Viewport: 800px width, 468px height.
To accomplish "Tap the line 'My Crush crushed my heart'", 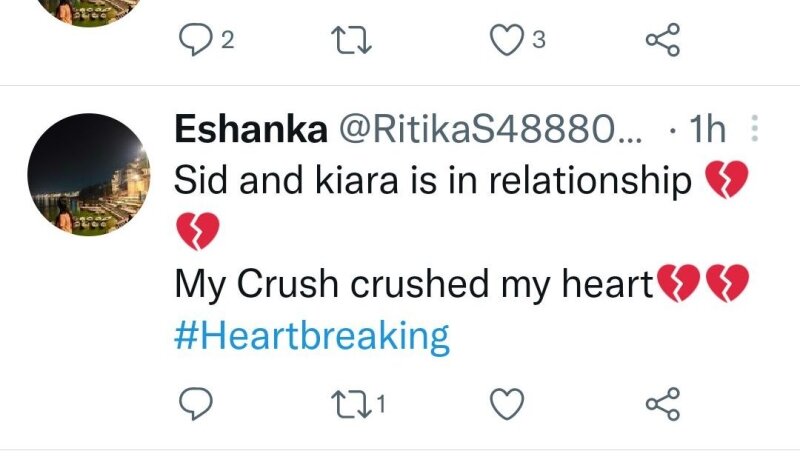I will (413, 285).
